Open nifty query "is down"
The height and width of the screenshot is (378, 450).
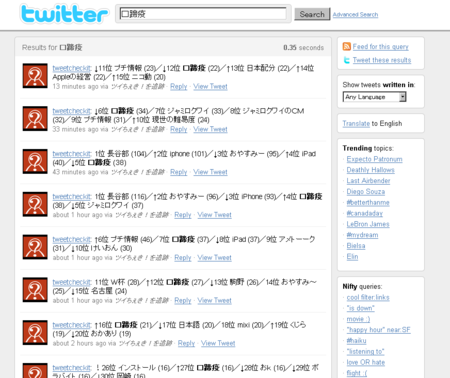coord(361,308)
